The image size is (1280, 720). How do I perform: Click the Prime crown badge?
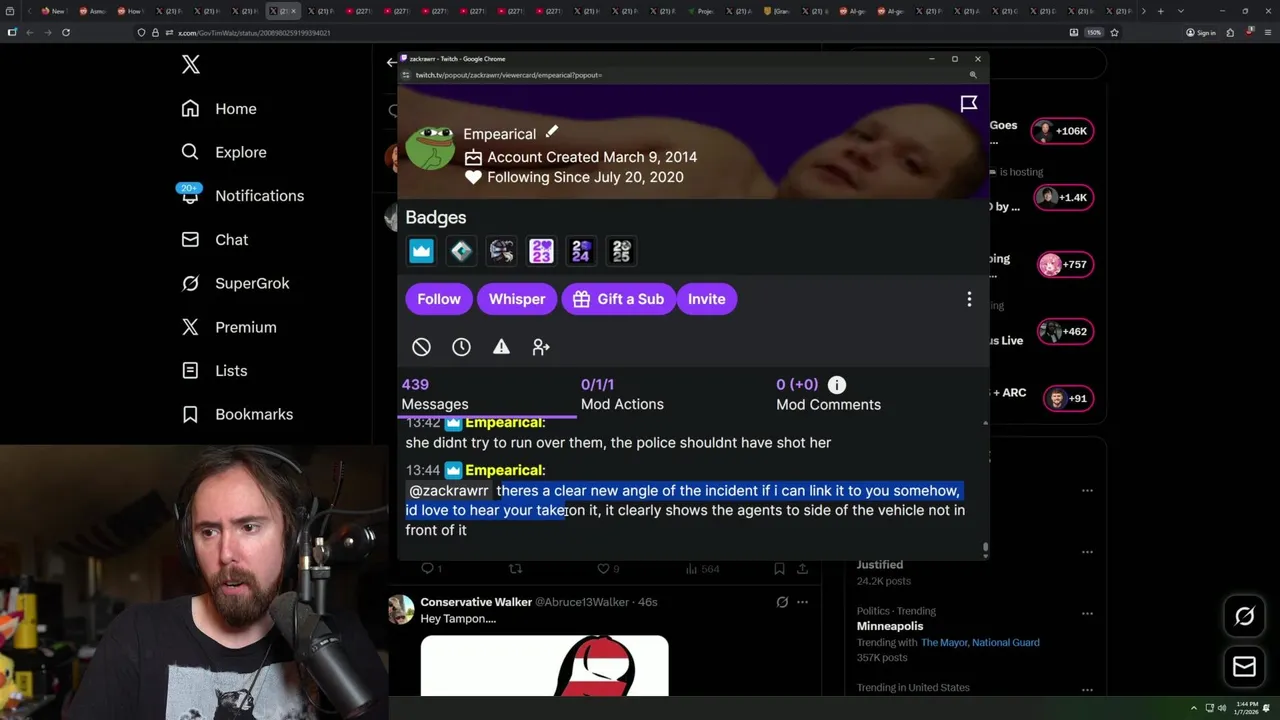pos(421,251)
